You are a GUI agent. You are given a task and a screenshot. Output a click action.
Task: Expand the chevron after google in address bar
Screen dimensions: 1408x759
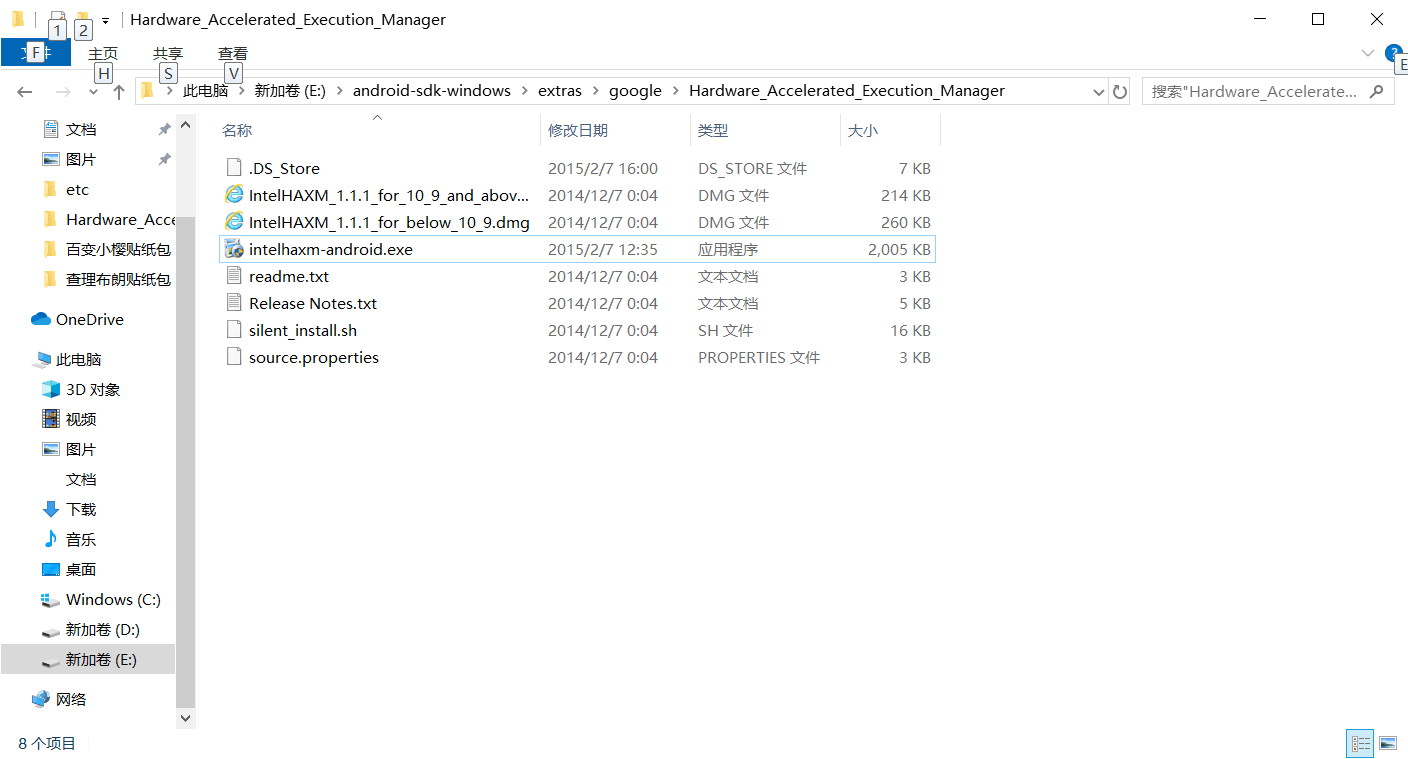coord(675,91)
